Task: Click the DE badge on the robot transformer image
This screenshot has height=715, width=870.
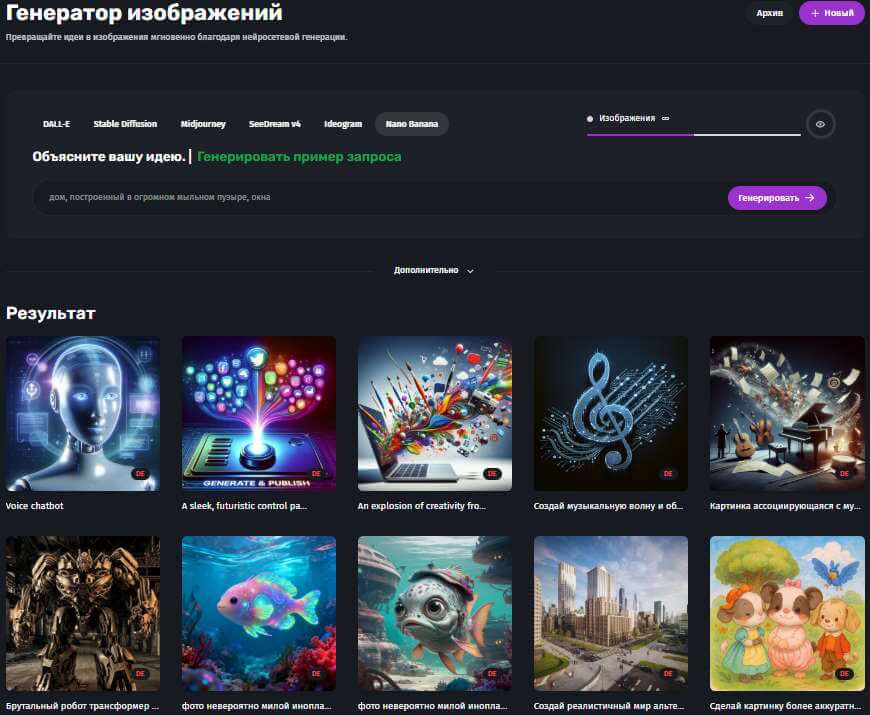Action: [x=139, y=674]
